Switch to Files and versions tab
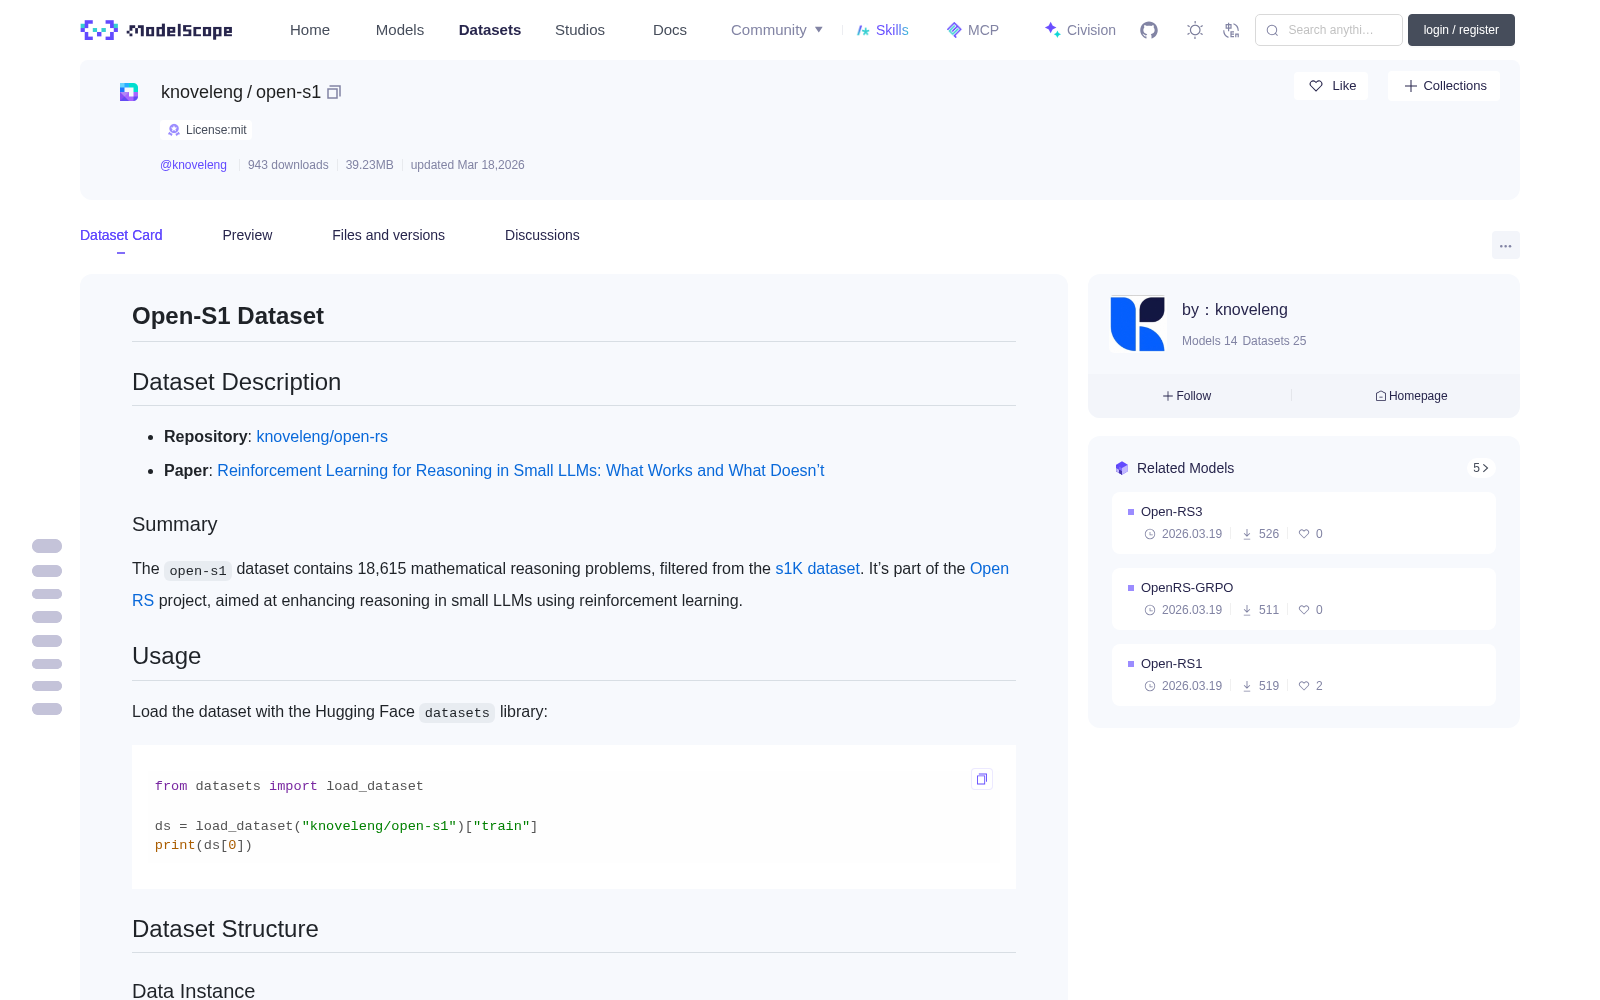This screenshot has height=1000, width=1600. pos(388,235)
